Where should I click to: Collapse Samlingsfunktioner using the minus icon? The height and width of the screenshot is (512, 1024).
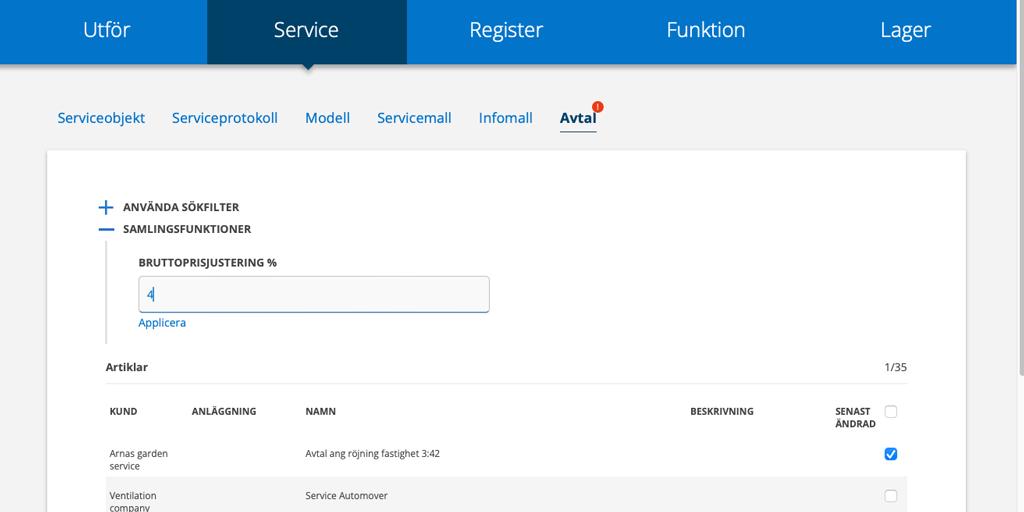click(x=106, y=229)
